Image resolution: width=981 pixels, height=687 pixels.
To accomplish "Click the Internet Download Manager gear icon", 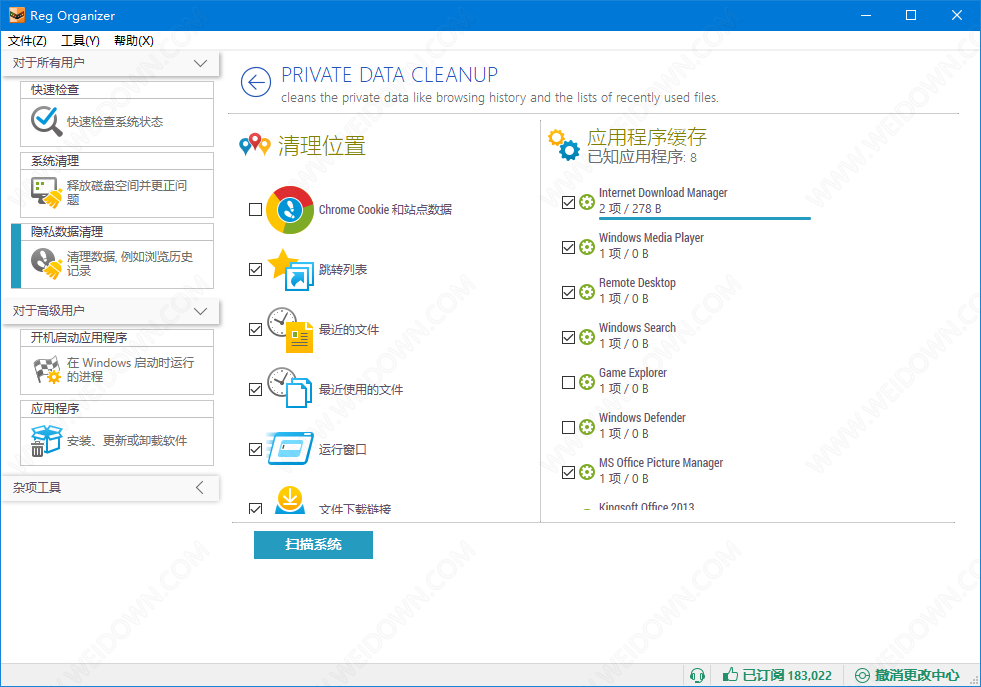I will pos(587,202).
